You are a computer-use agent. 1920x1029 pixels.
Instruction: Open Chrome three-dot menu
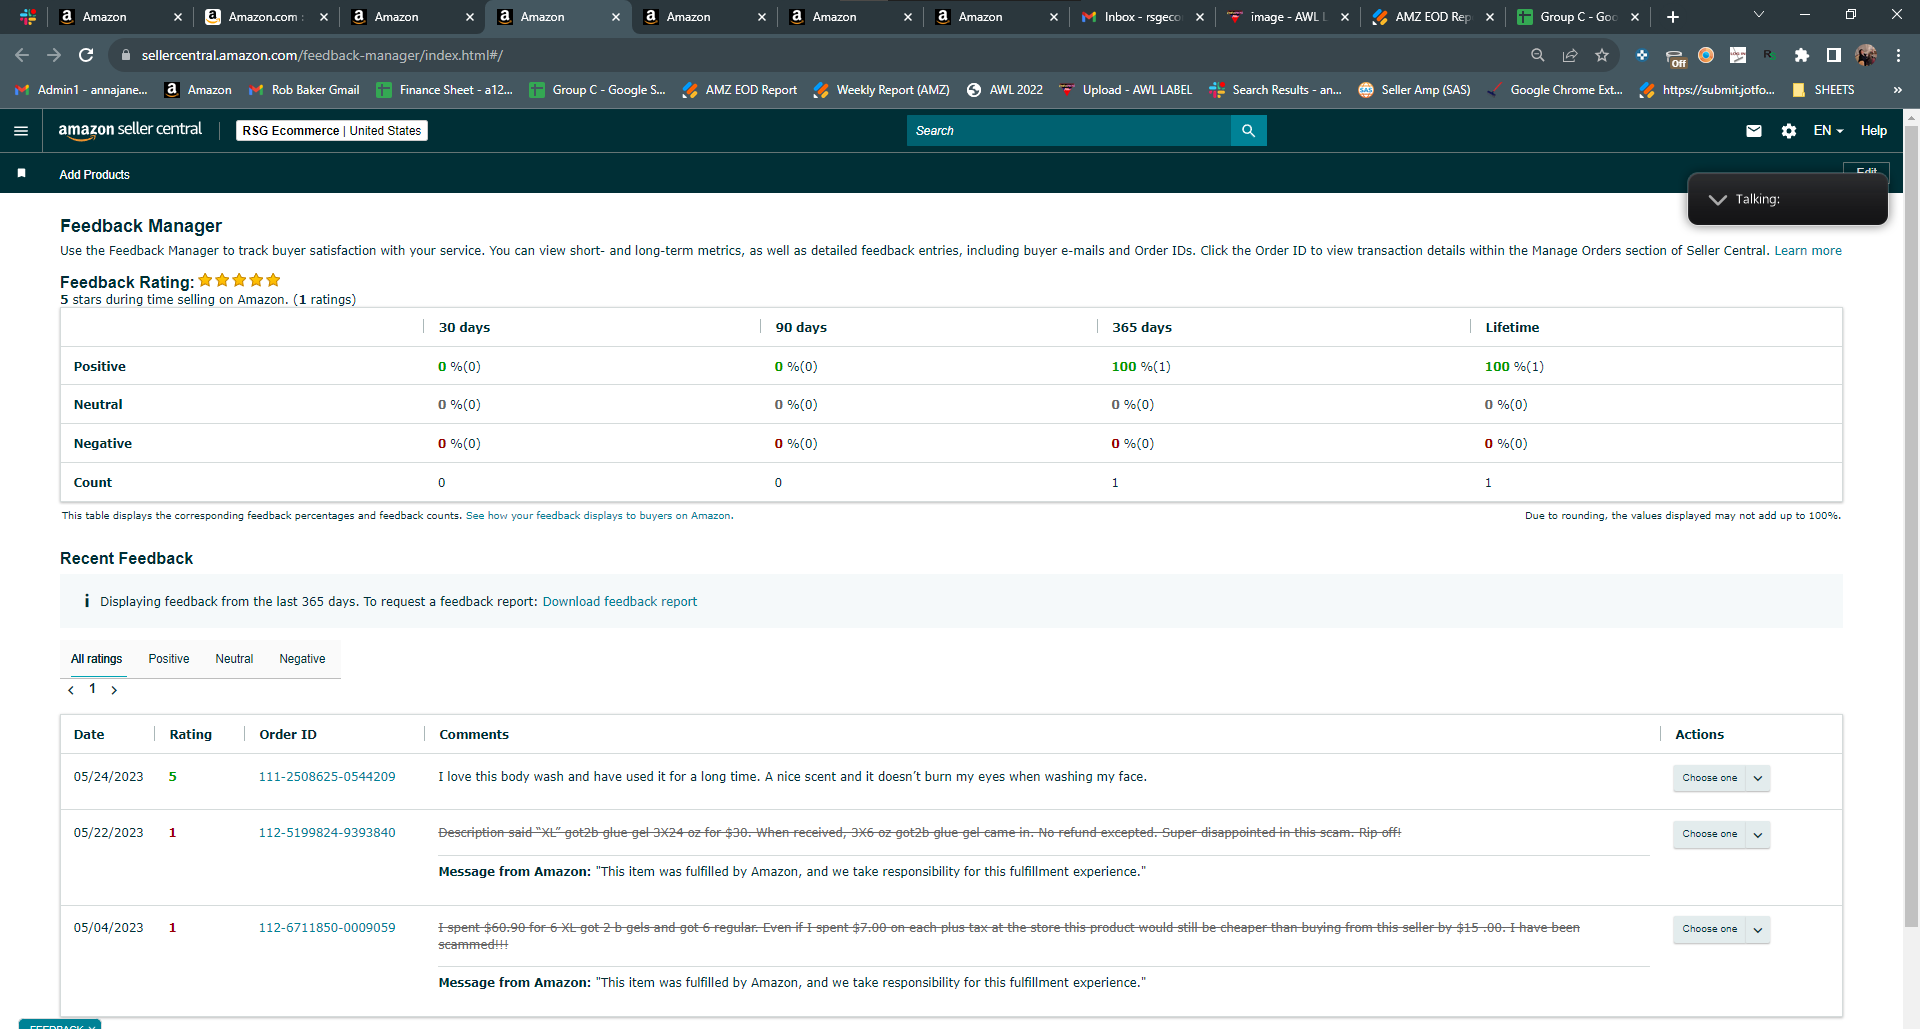pyautogui.click(x=1898, y=56)
